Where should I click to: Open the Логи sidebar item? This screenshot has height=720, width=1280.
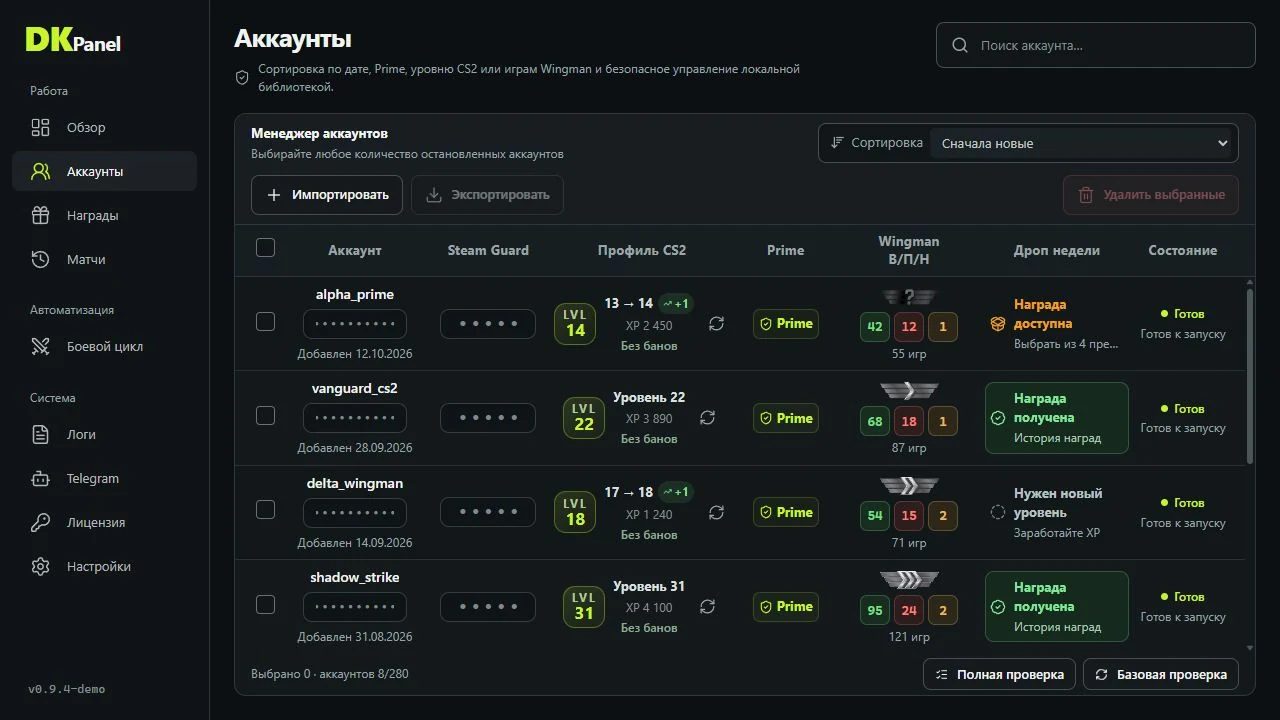pyautogui.click(x=104, y=434)
